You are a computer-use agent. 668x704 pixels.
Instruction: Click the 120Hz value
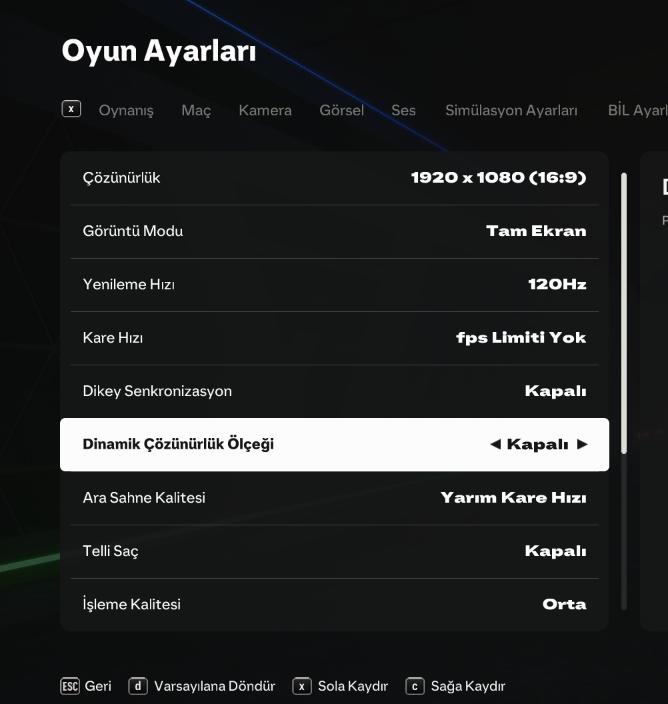[557, 284]
